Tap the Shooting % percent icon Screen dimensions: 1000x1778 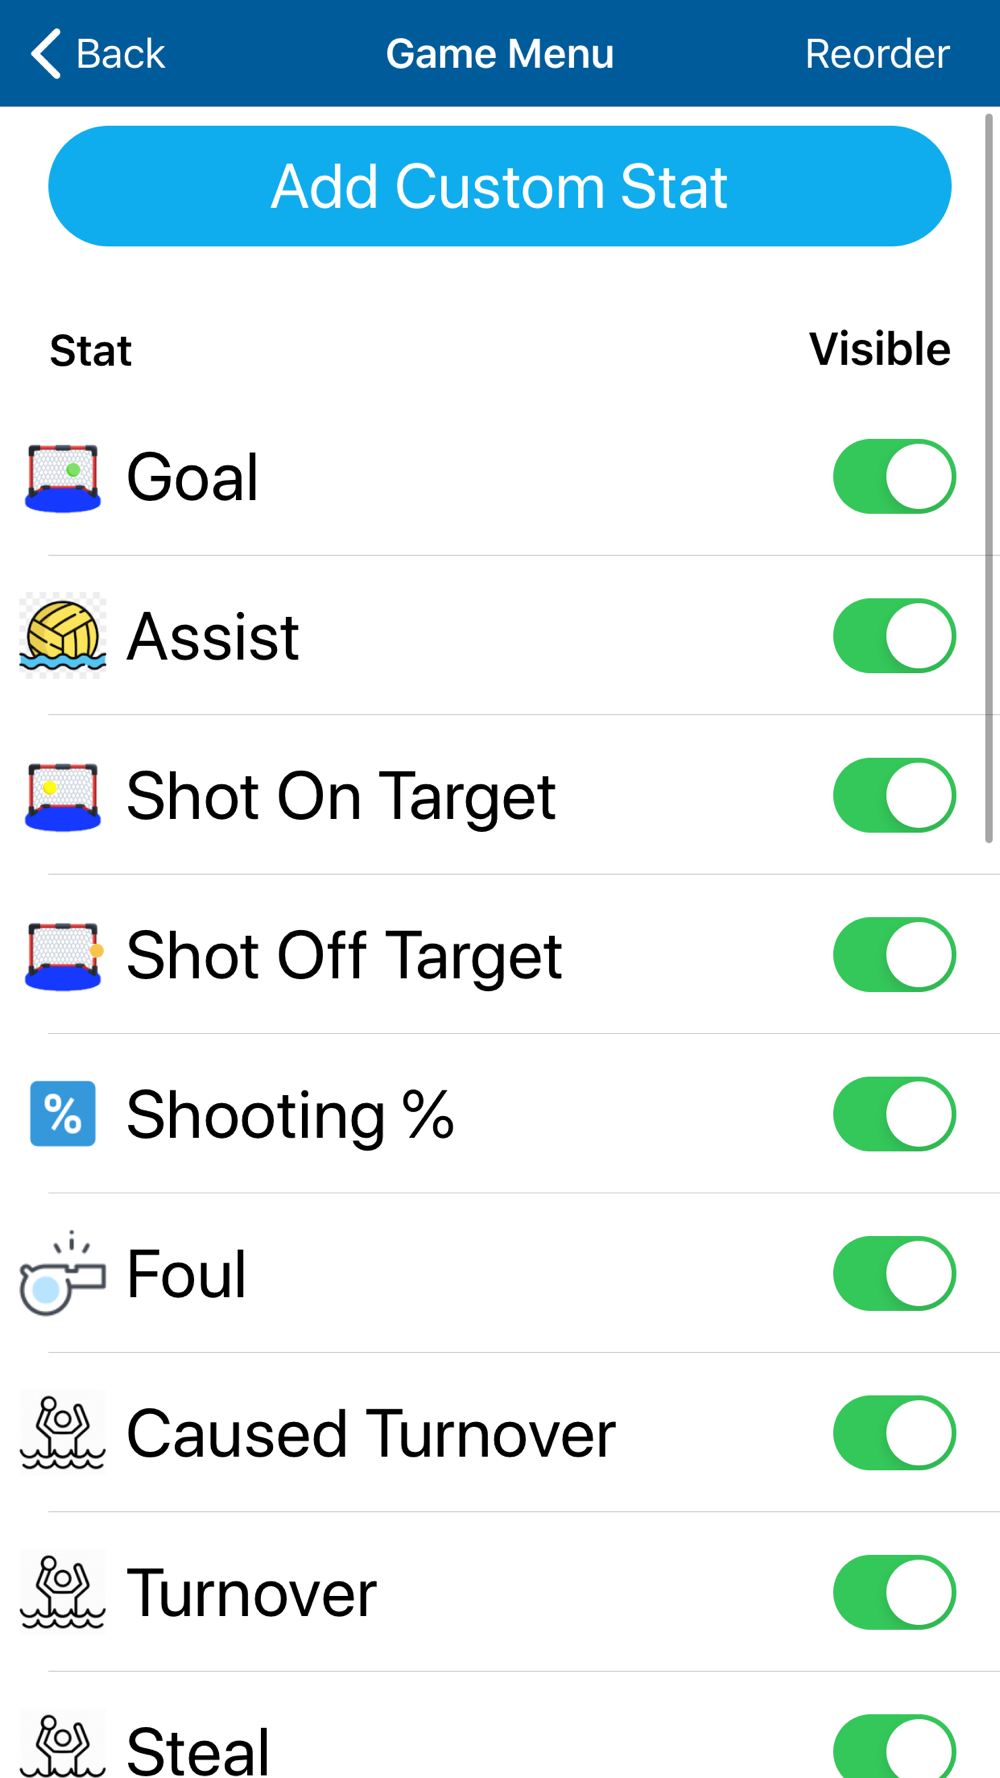tap(62, 1114)
